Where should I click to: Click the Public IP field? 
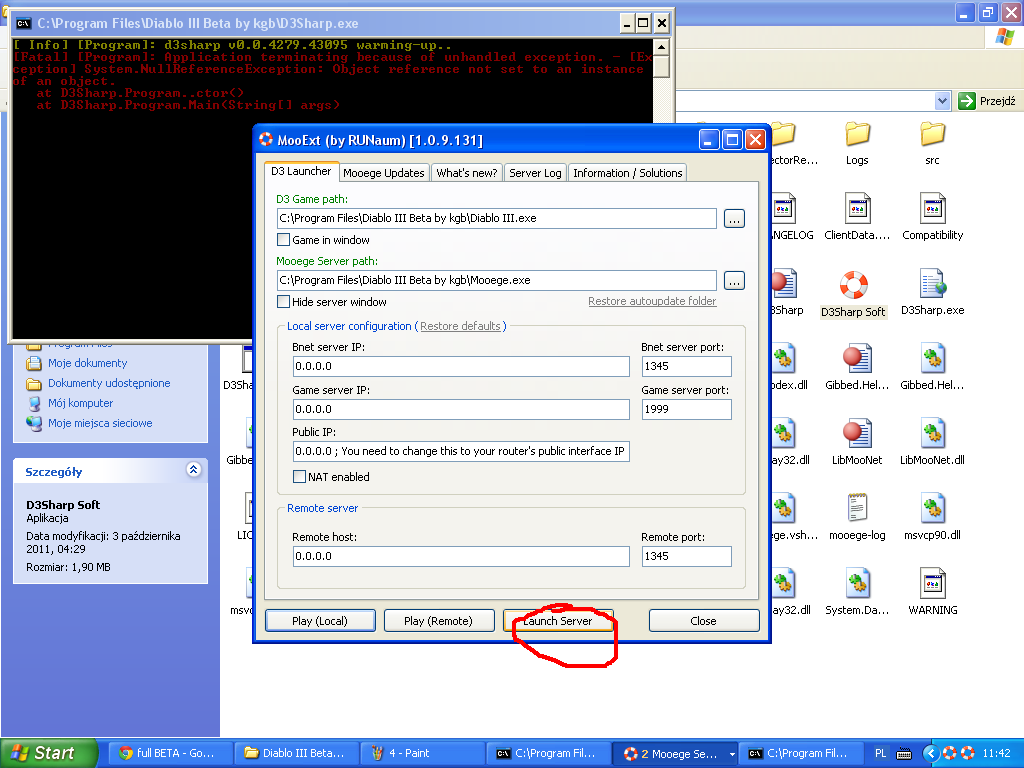(461, 451)
